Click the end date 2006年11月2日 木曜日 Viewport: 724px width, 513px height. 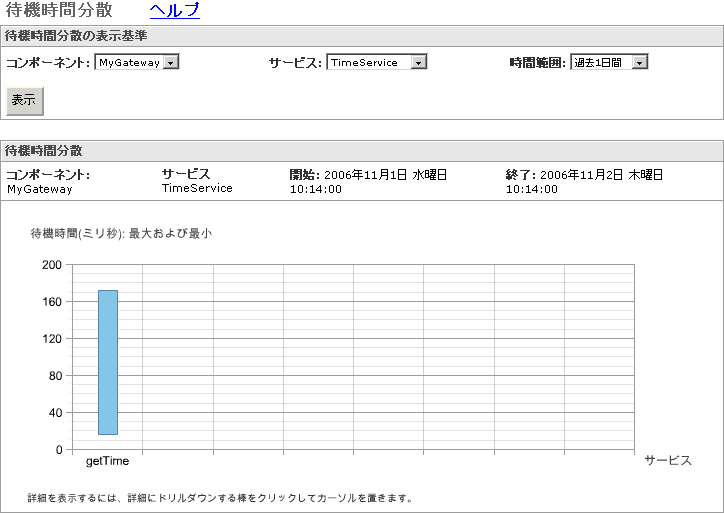tap(601, 175)
